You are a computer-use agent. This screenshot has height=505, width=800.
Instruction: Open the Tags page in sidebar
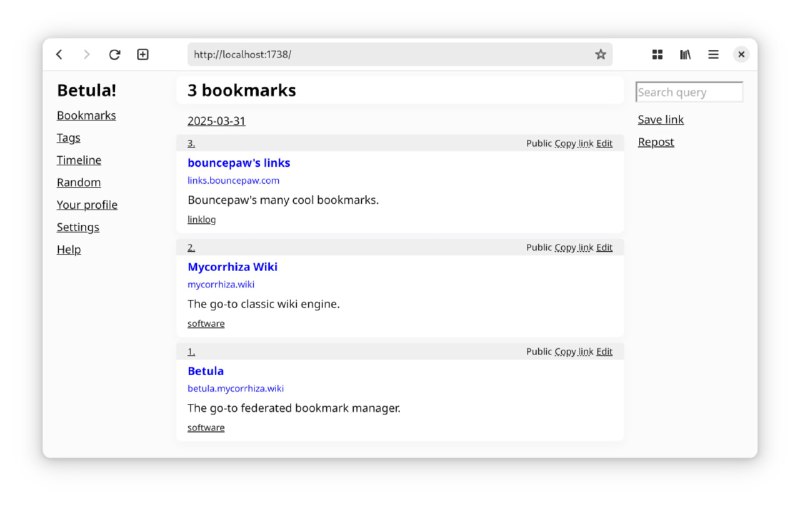click(x=68, y=138)
